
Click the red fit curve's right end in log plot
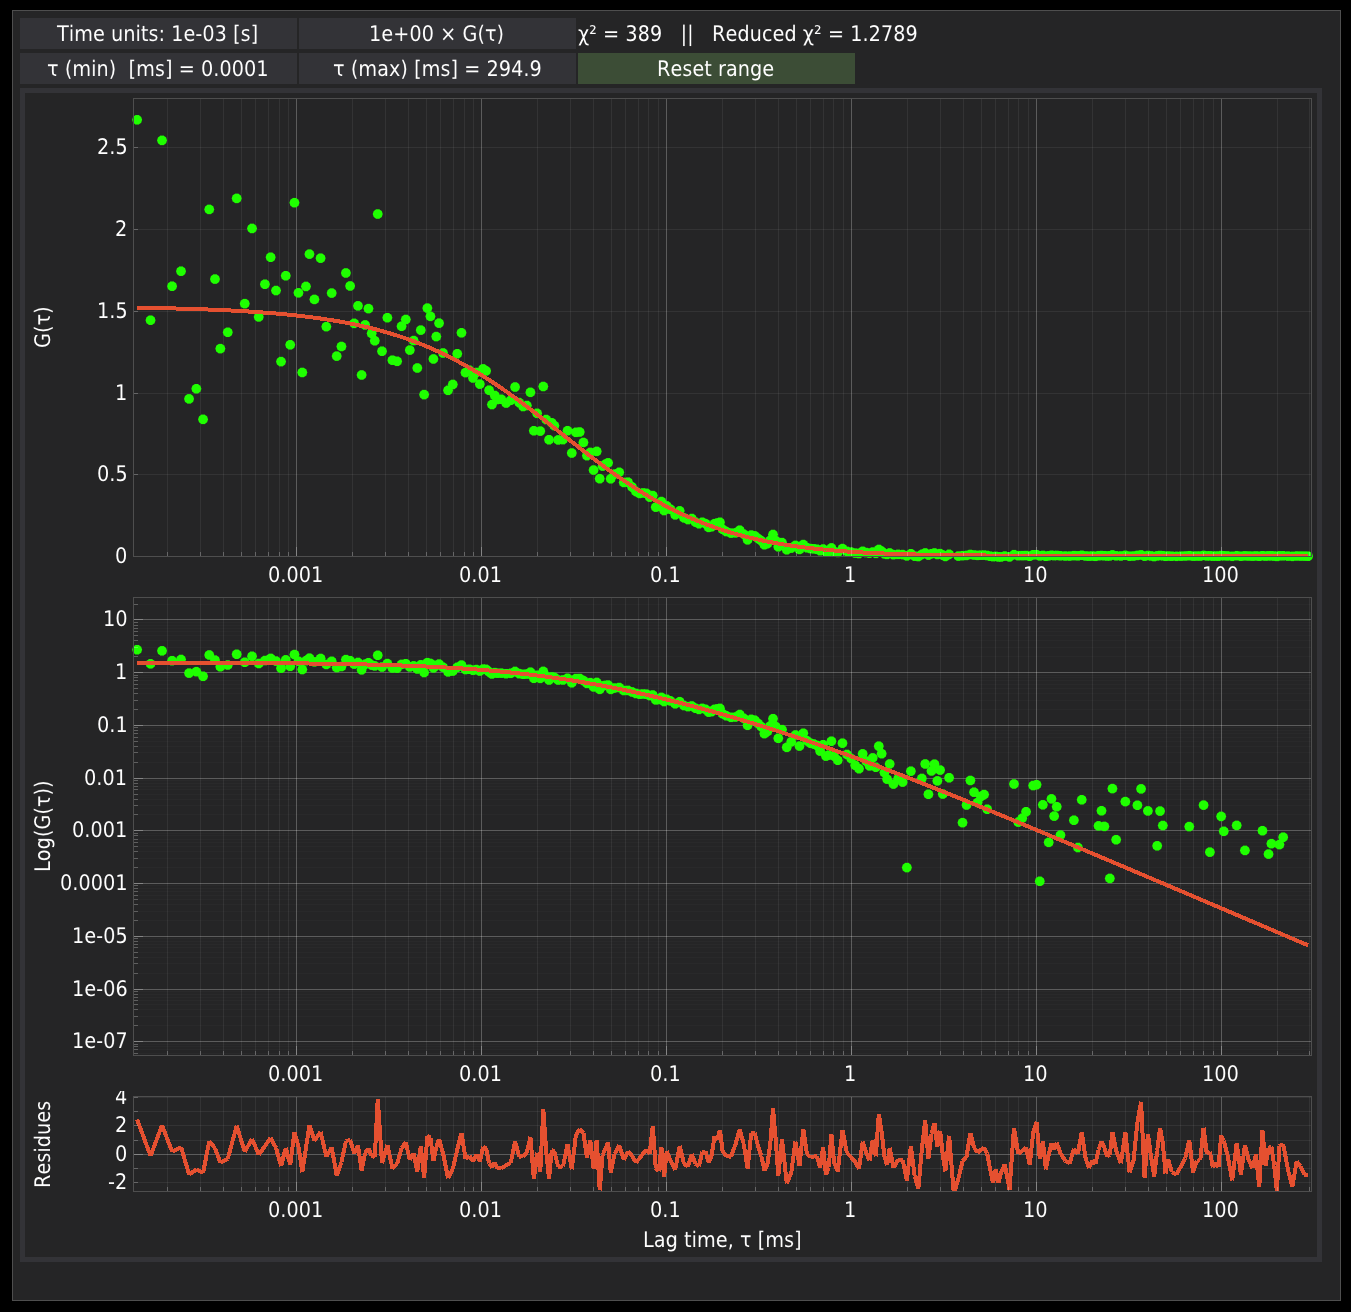point(1305,943)
